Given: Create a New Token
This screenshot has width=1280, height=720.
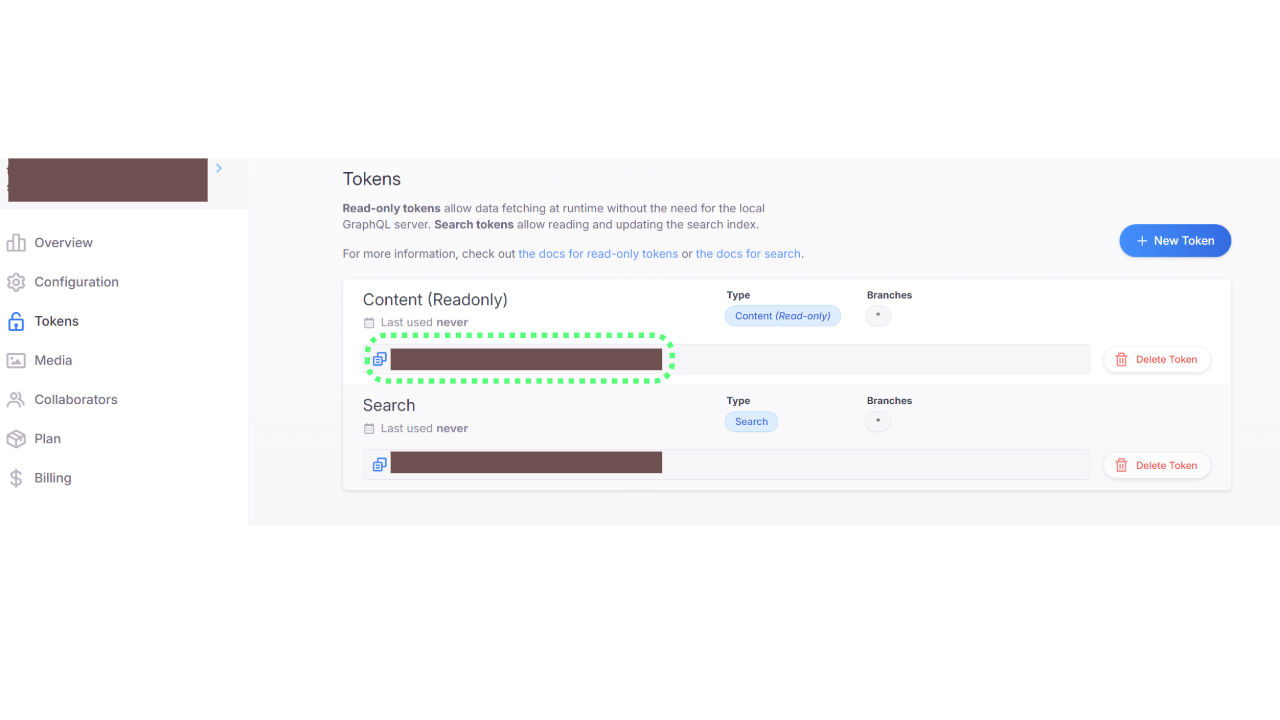Looking at the screenshot, I should click(x=1175, y=241).
